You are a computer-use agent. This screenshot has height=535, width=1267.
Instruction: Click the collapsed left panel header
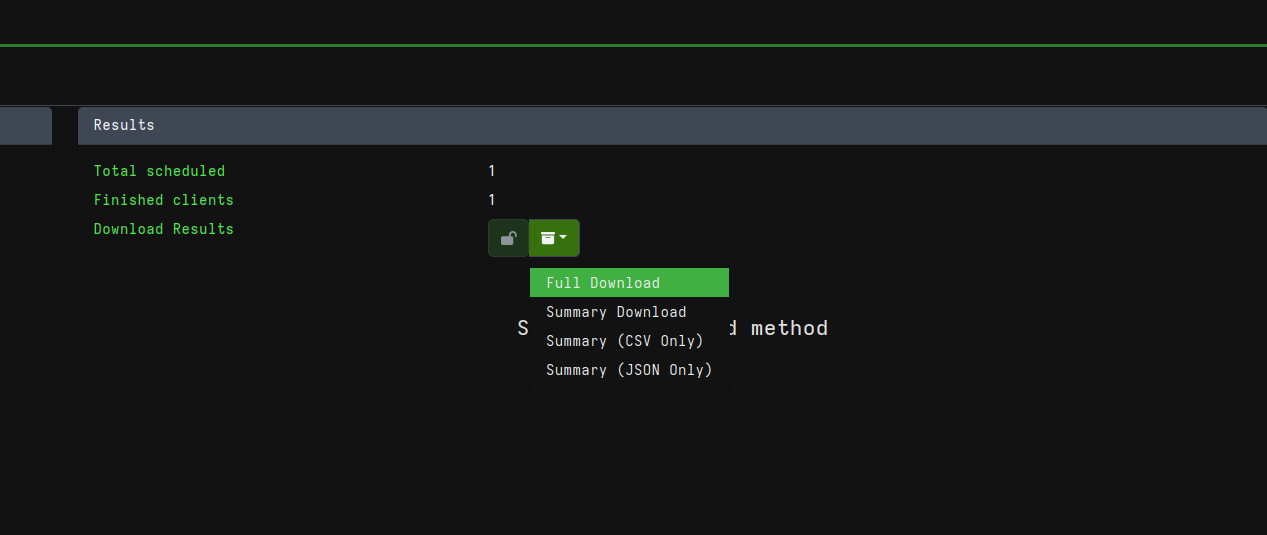[26, 126]
